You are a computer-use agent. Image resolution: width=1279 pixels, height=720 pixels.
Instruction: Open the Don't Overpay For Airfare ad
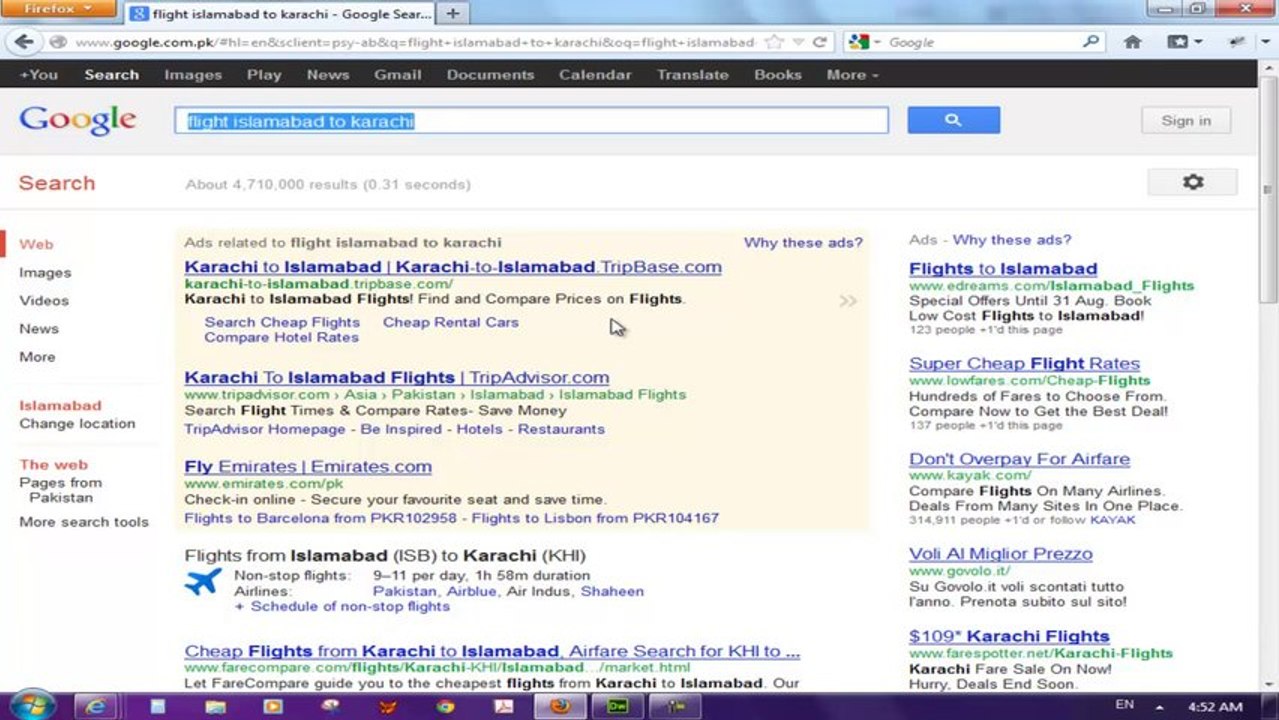point(1019,459)
